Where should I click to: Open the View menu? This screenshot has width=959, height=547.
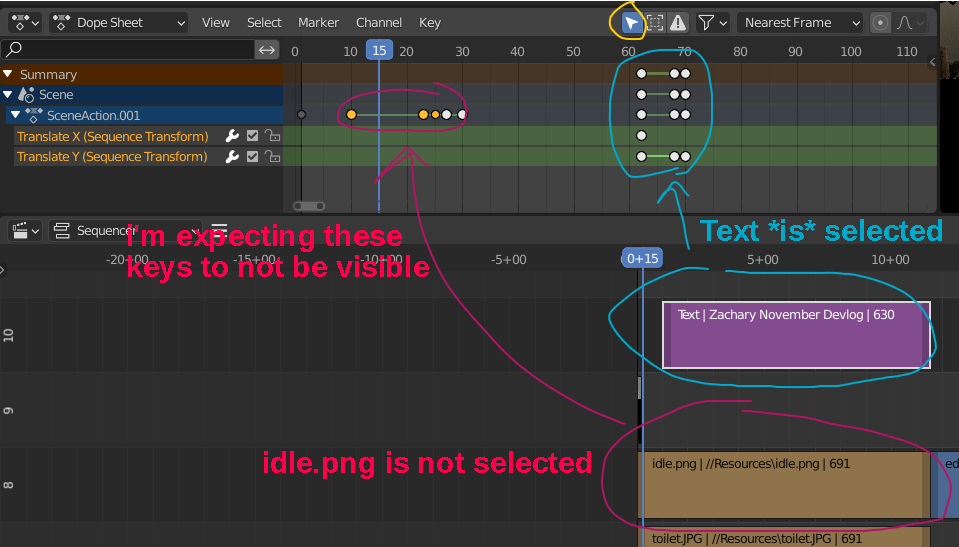tap(215, 23)
